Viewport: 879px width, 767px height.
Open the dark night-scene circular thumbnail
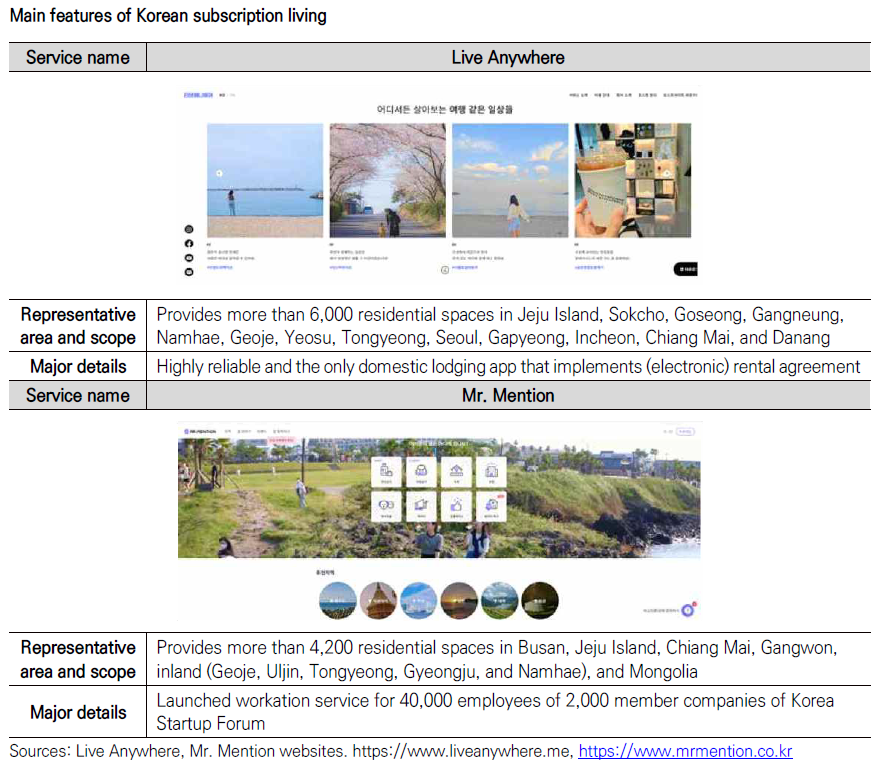pos(540,600)
